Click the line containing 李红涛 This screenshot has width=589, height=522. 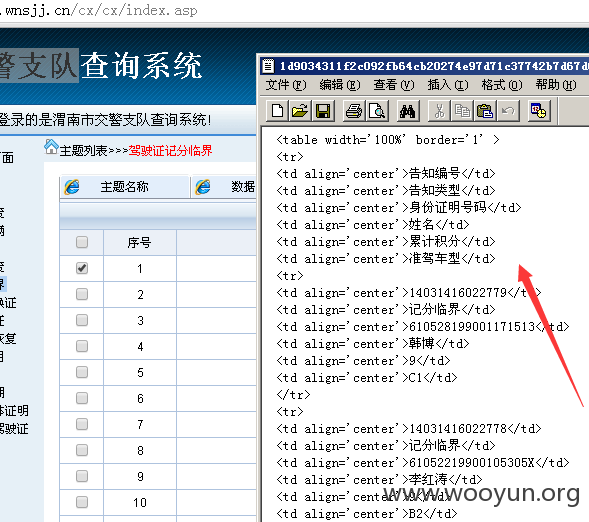point(379,479)
